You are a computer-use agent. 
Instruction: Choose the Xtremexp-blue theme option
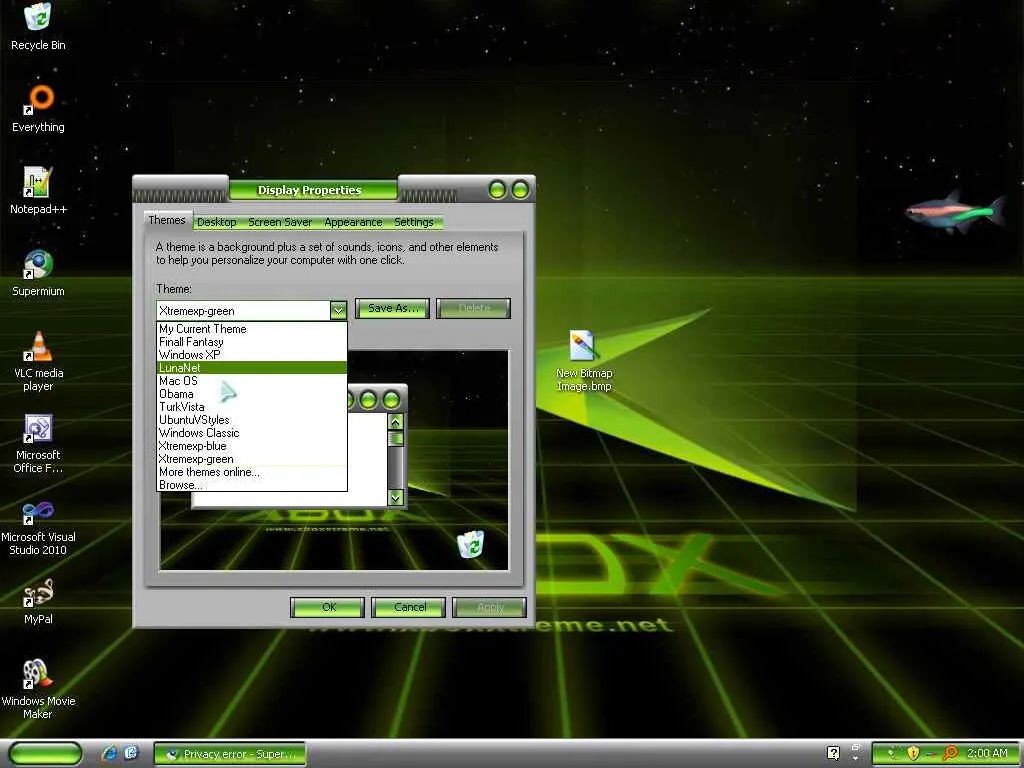pyautogui.click(x=251, y=446)
